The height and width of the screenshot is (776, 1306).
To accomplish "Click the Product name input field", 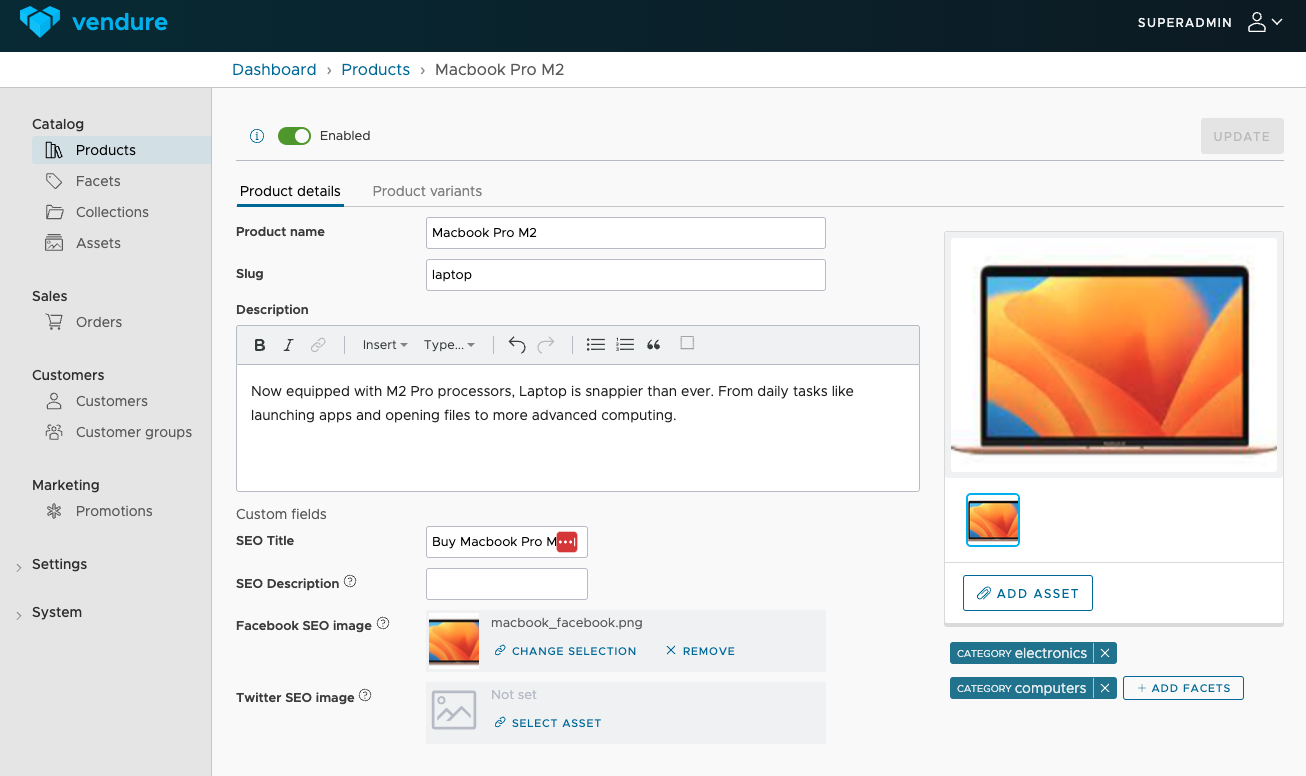I will [x=626, y=232].
